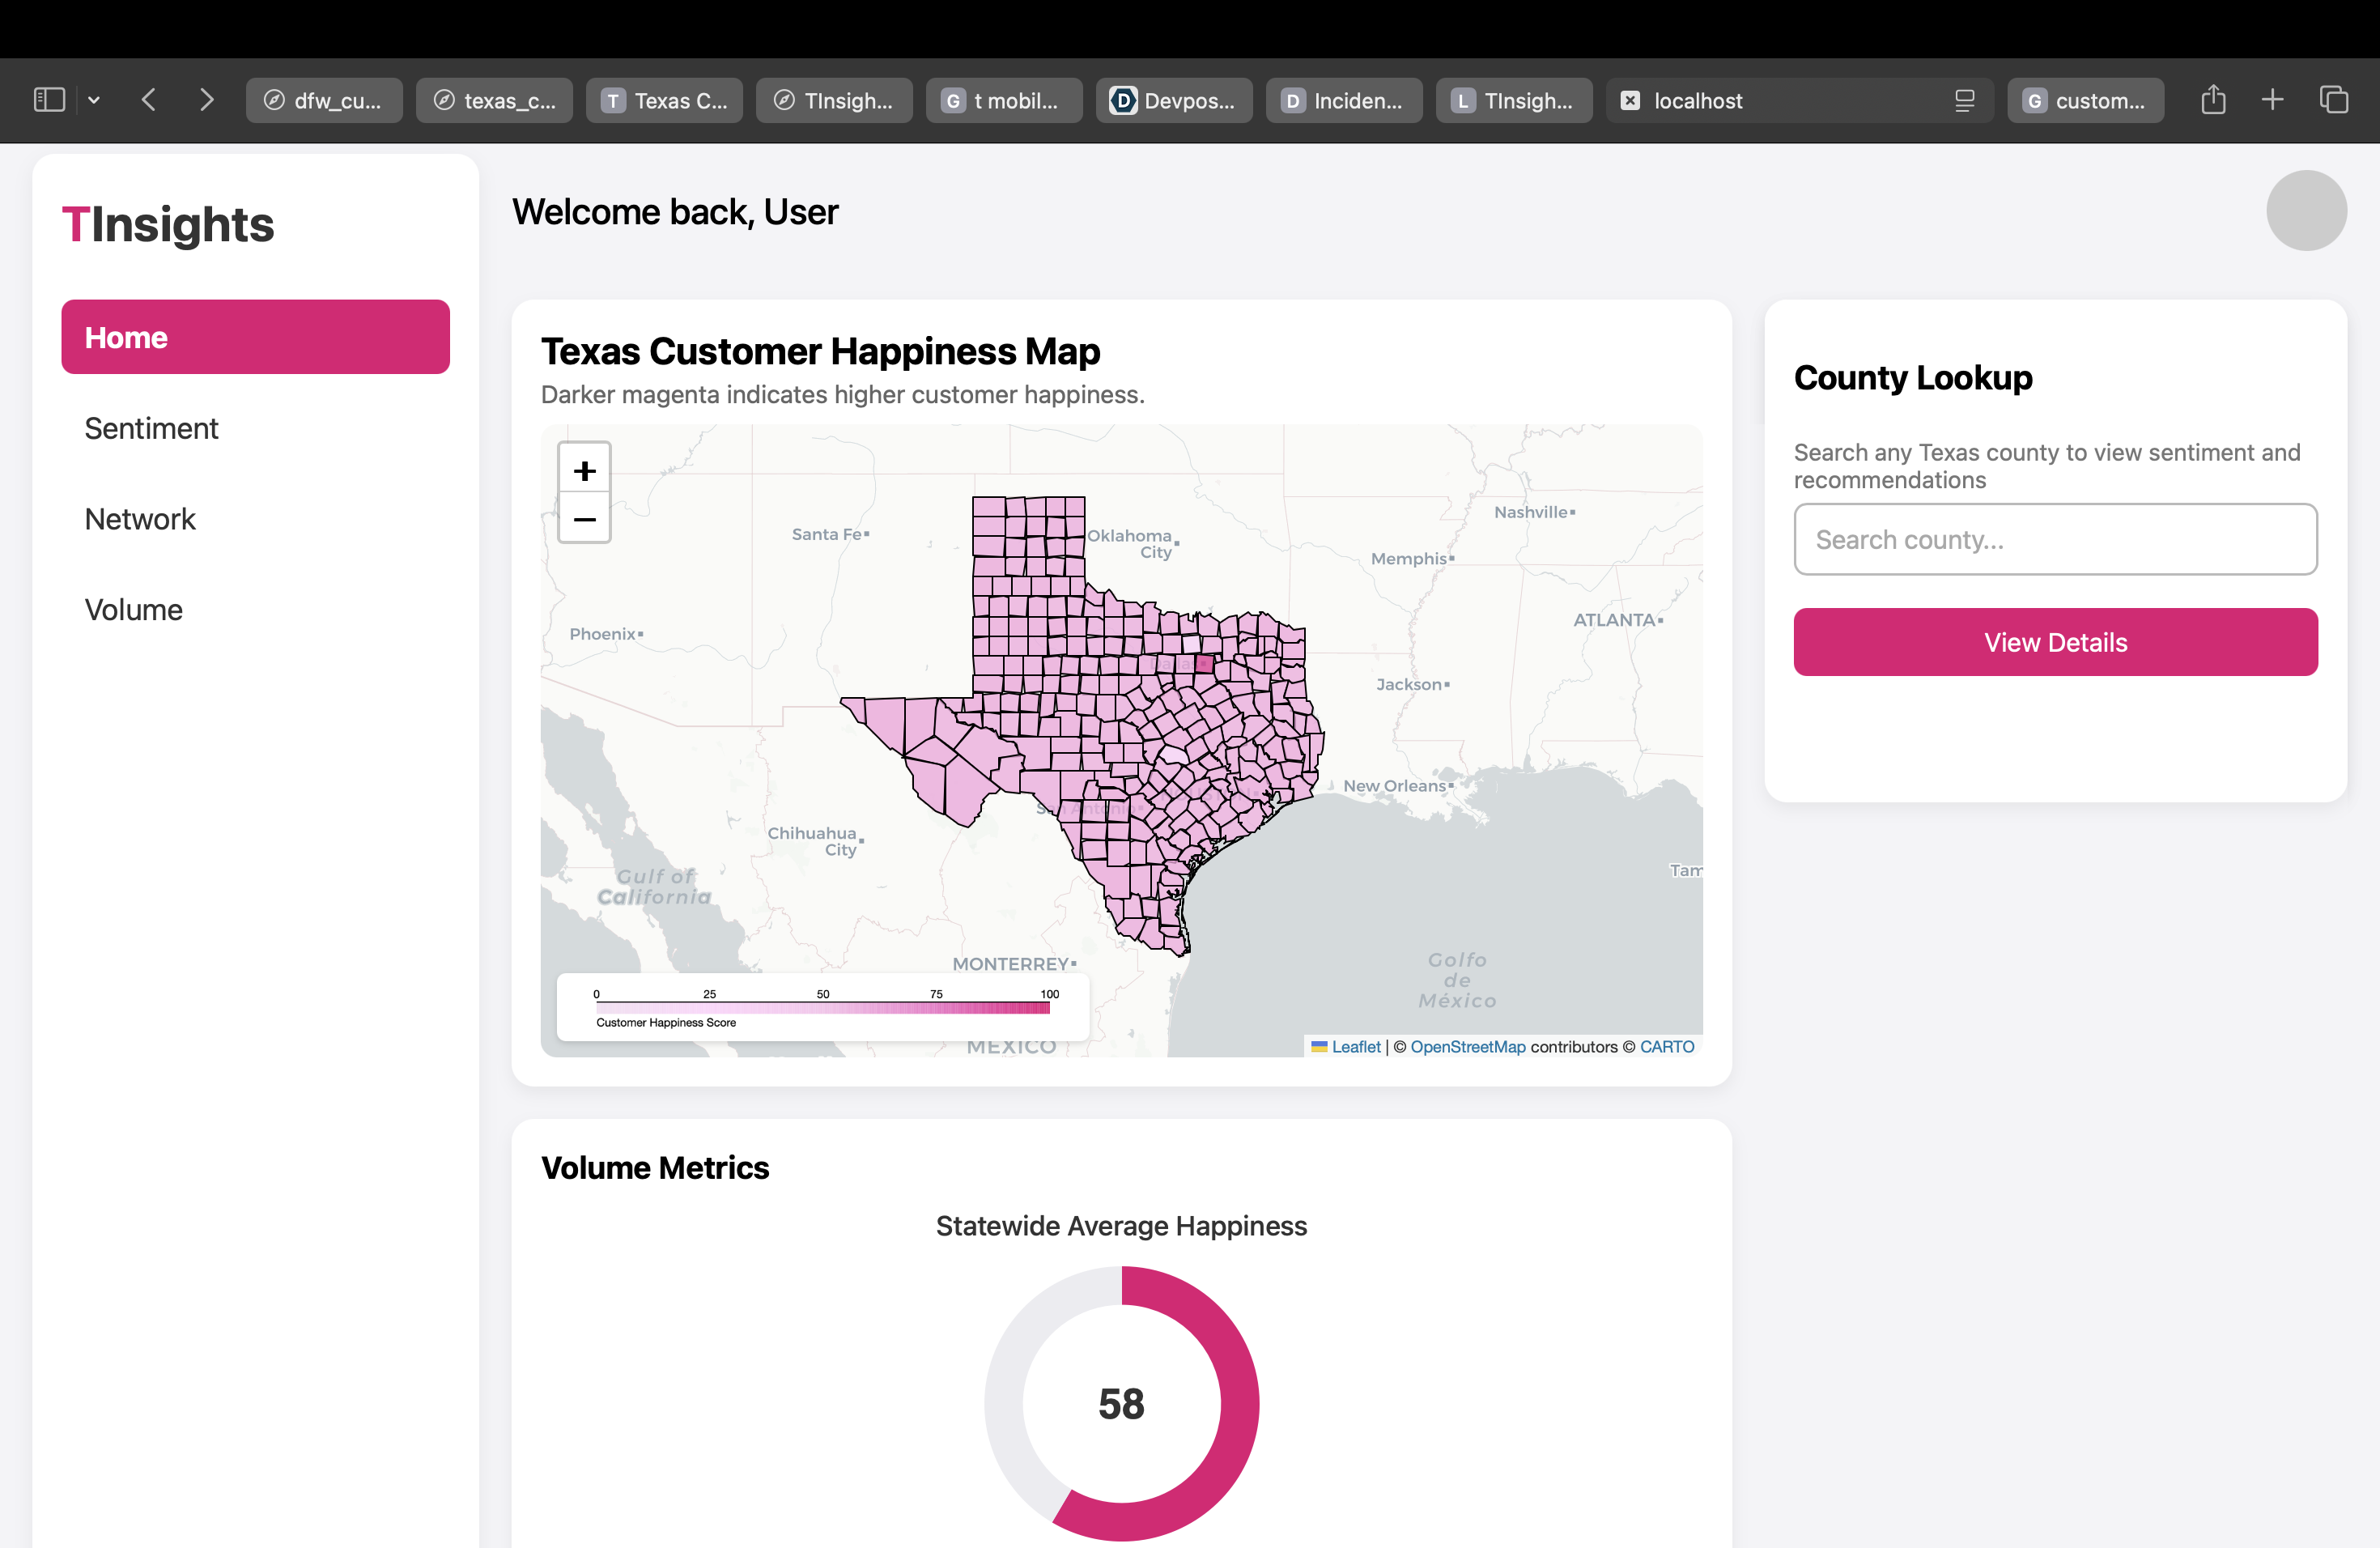The image size is (2380, 1548).
Task: Click the map zoom out minus button
Action: pyautogui.click(x=584, y=519)
